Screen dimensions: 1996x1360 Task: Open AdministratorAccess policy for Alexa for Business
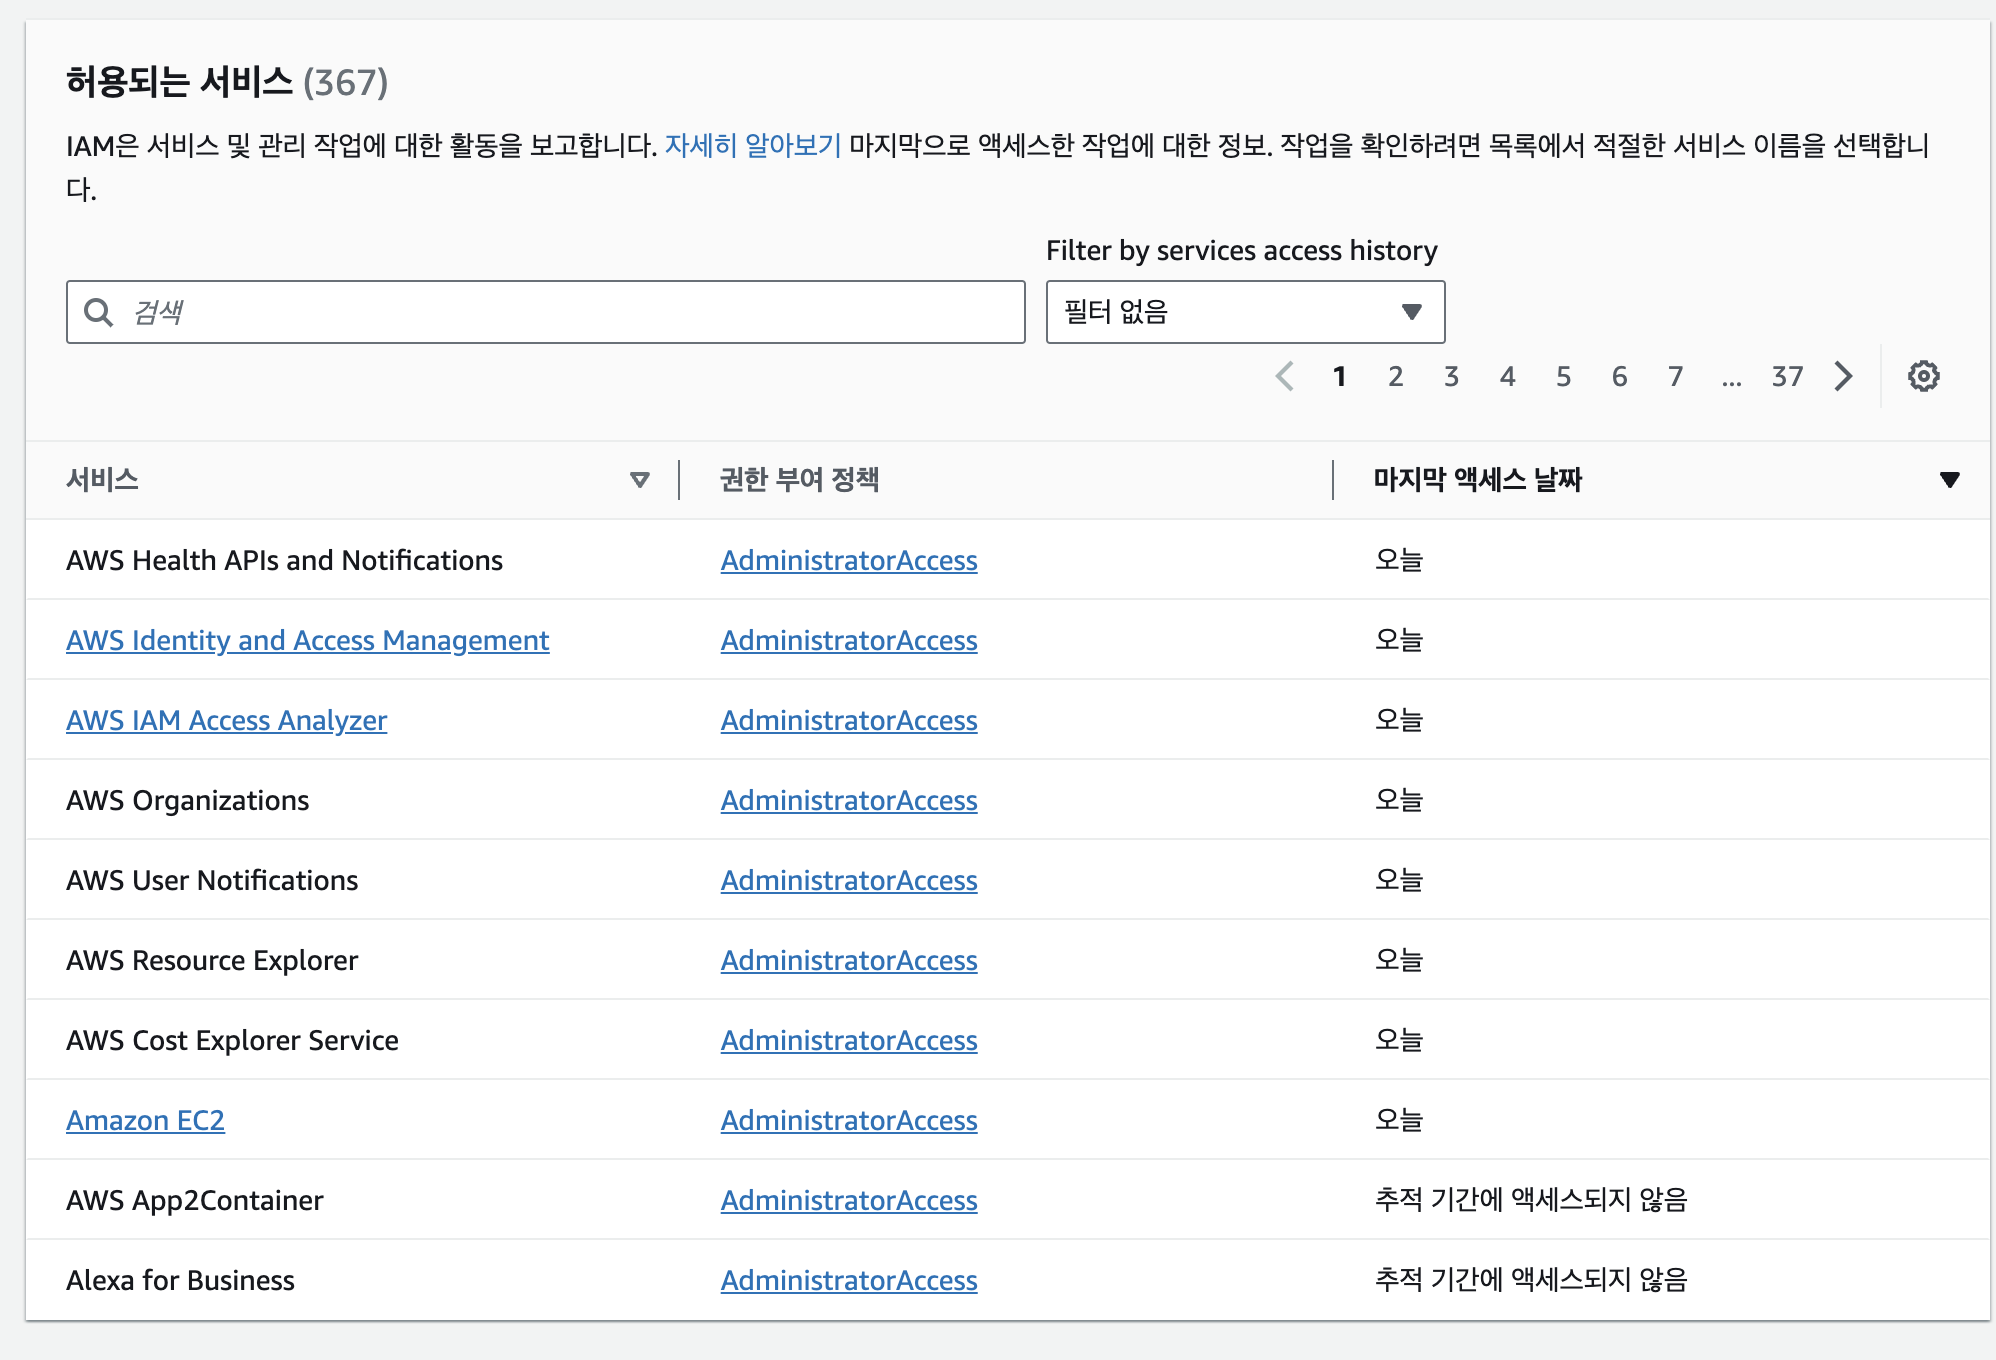click(848, 1280)
